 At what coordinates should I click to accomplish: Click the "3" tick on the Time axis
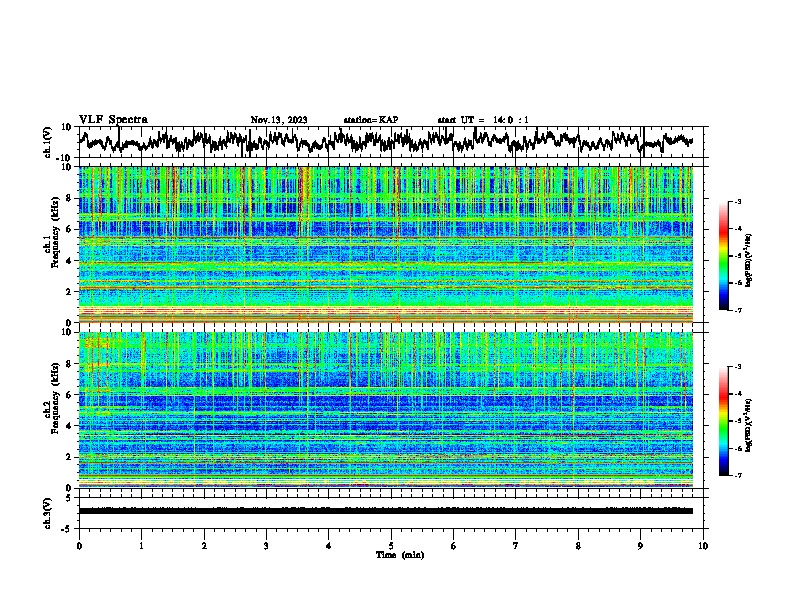(266, 546)
